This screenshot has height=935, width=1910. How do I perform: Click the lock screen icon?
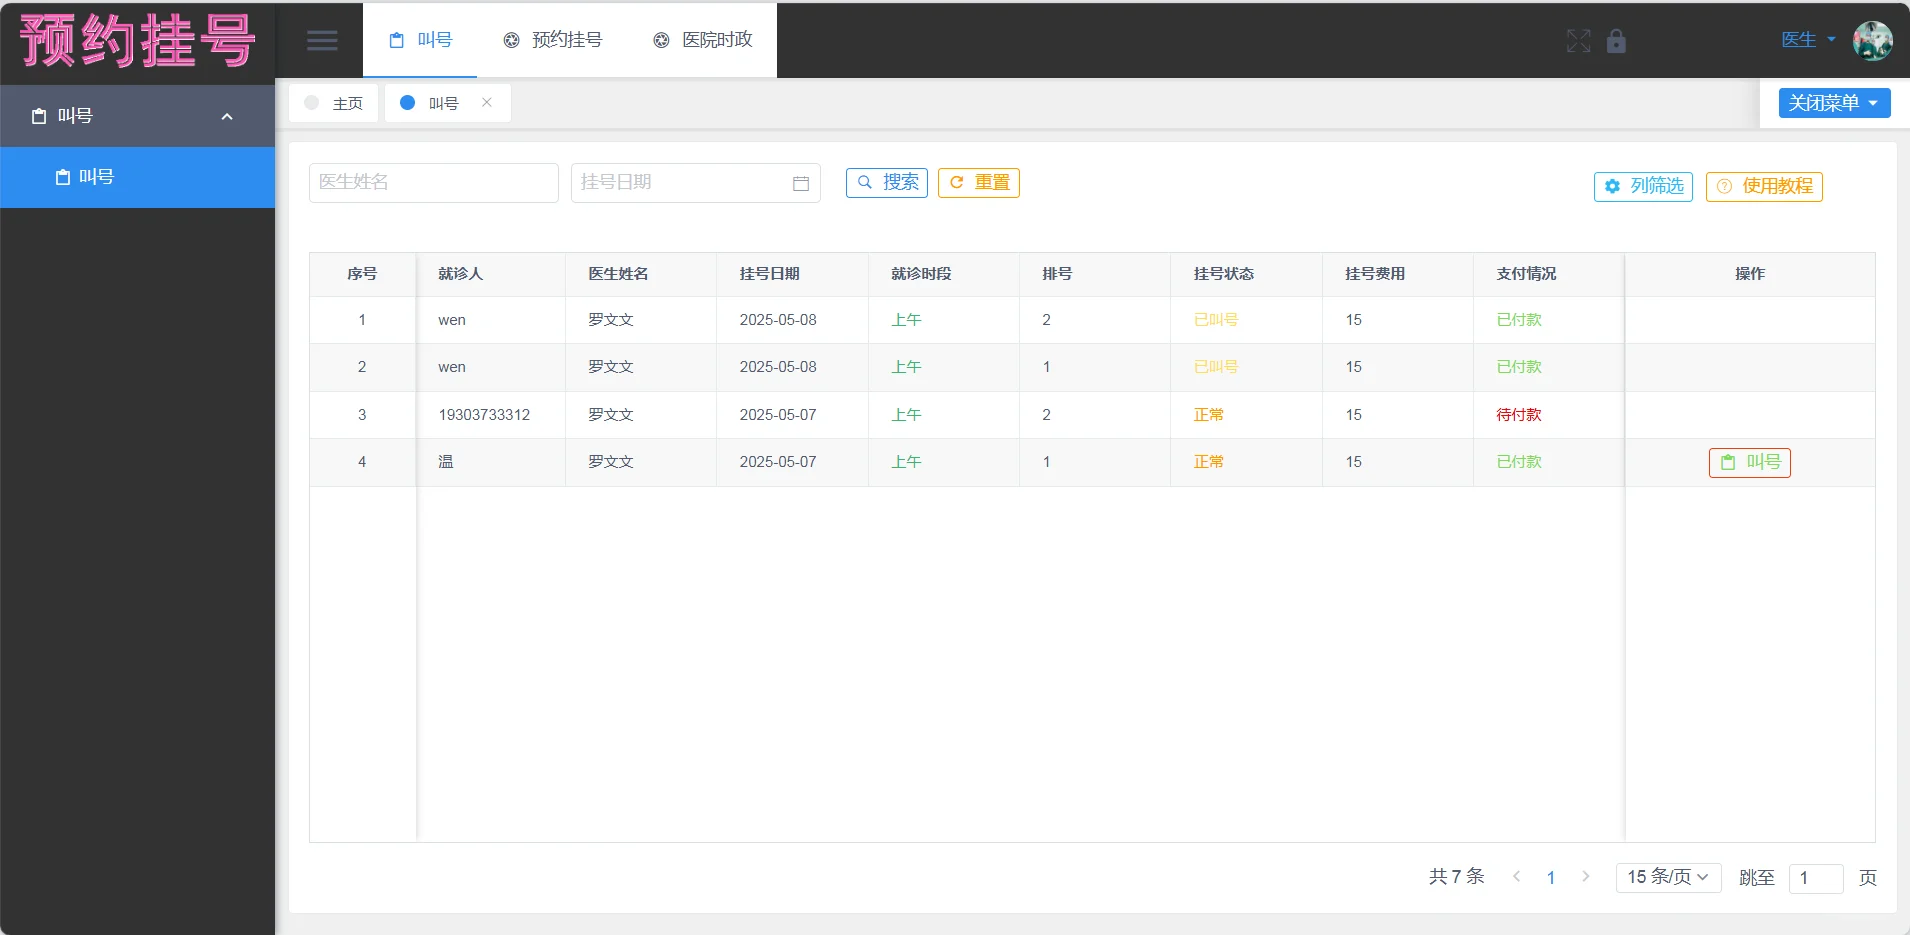pos(1616,42)
